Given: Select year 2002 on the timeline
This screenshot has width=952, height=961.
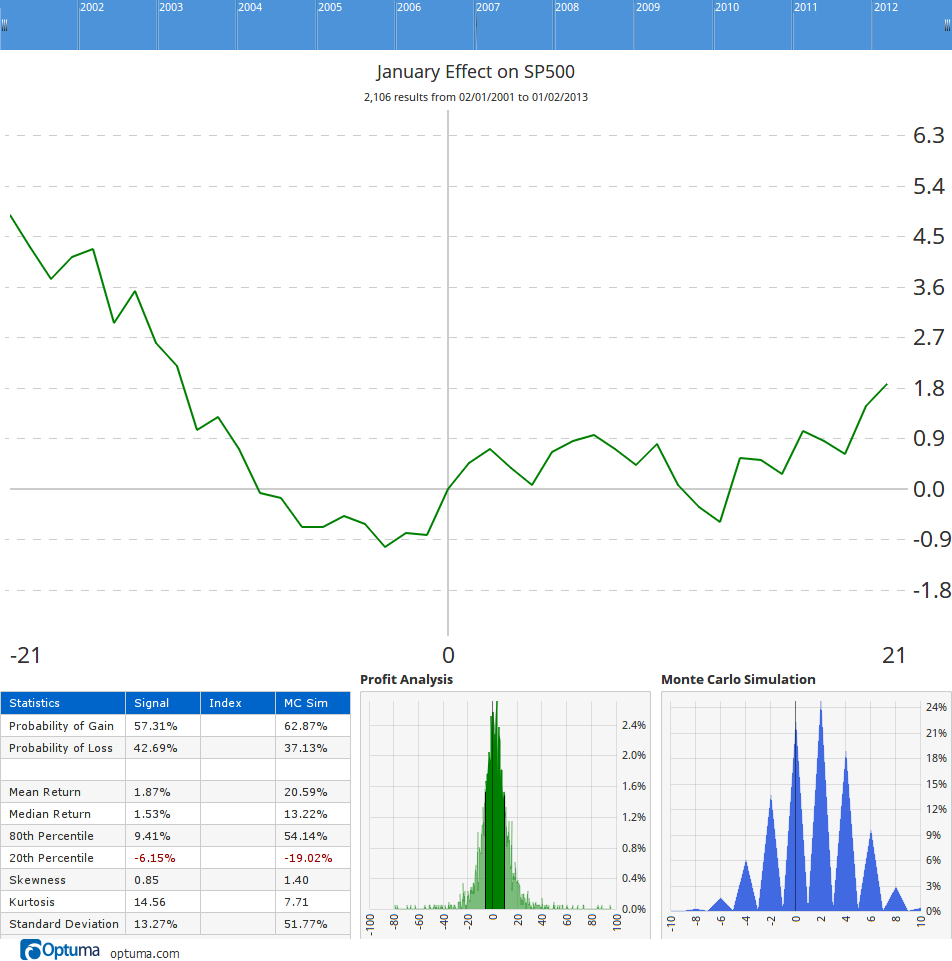Looking at the screenshot, I should (x=92, y=7).
